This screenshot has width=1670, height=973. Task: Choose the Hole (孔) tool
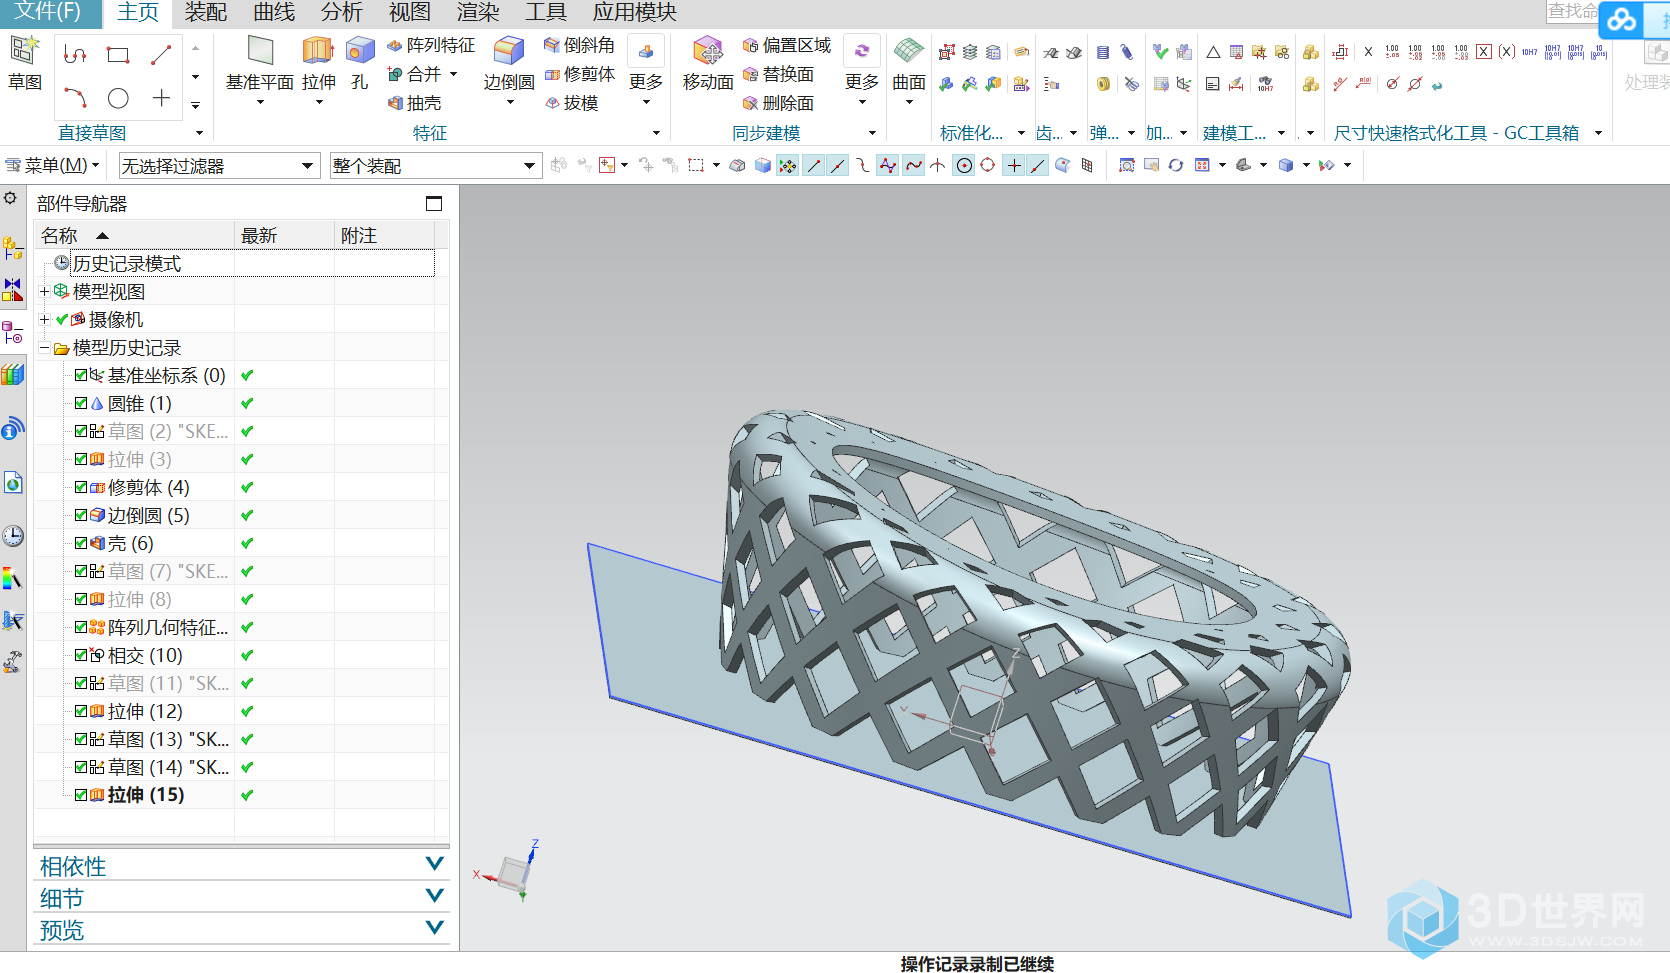click(360, 50)
